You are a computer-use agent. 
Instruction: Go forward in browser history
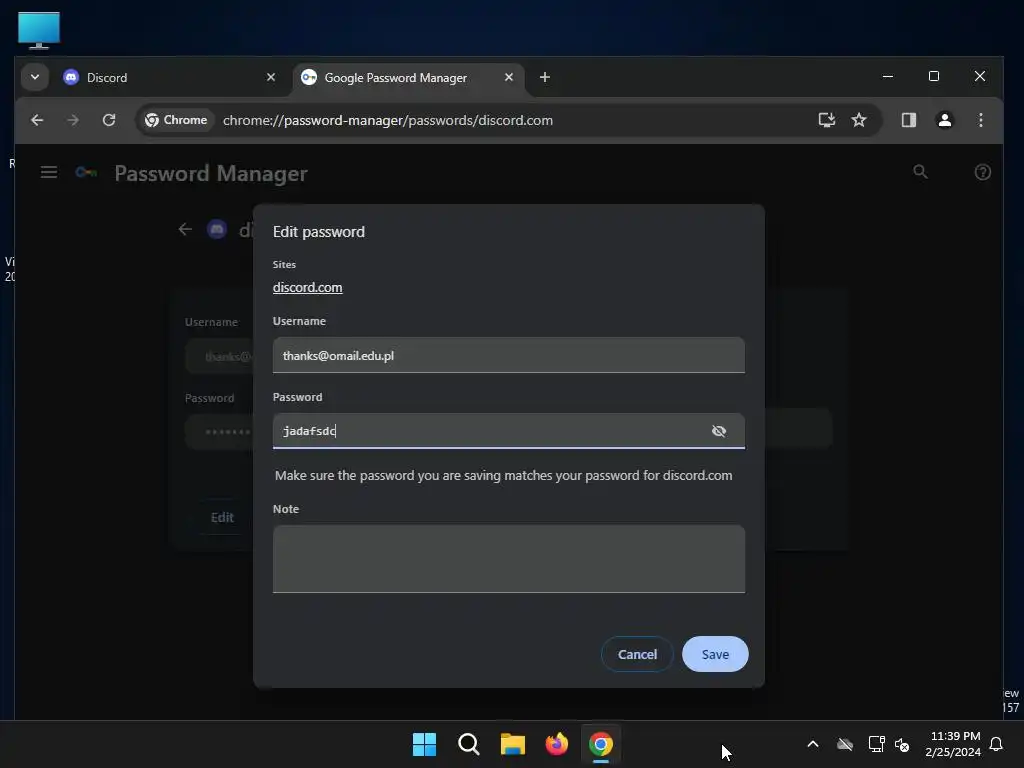(73, 120)
